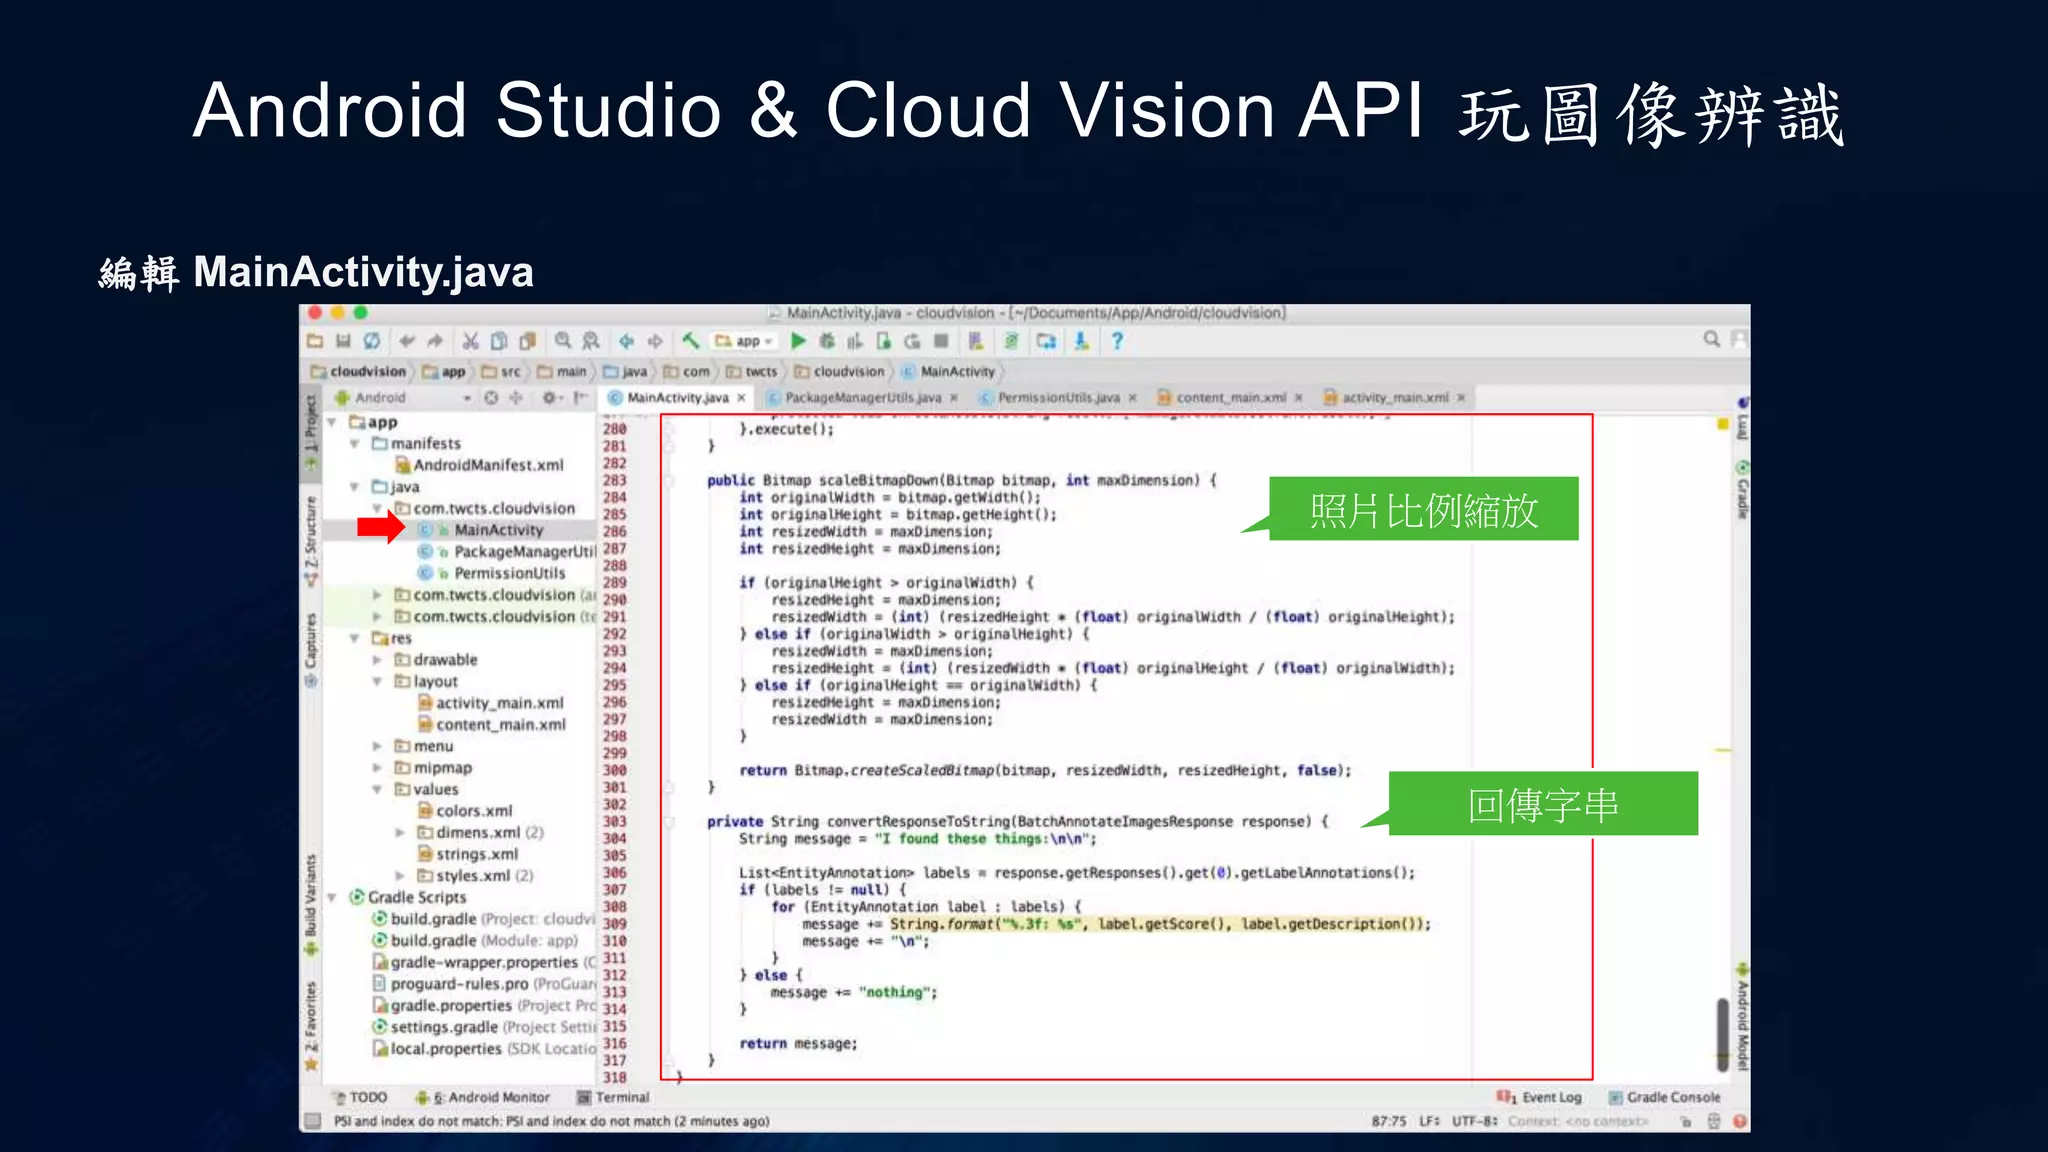Run the app with green play icon
Image resolution: width=2048 pixels, height=1152 pixels.
click(798, 341)
